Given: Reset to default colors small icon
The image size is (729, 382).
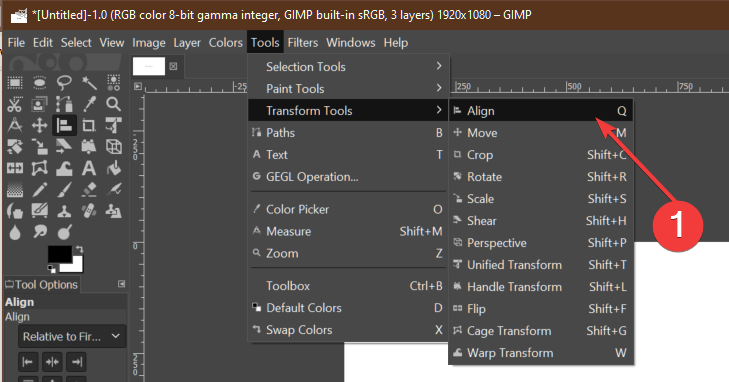Looking at the screenshot, I should pyautogui.click(x=52, y=269).
